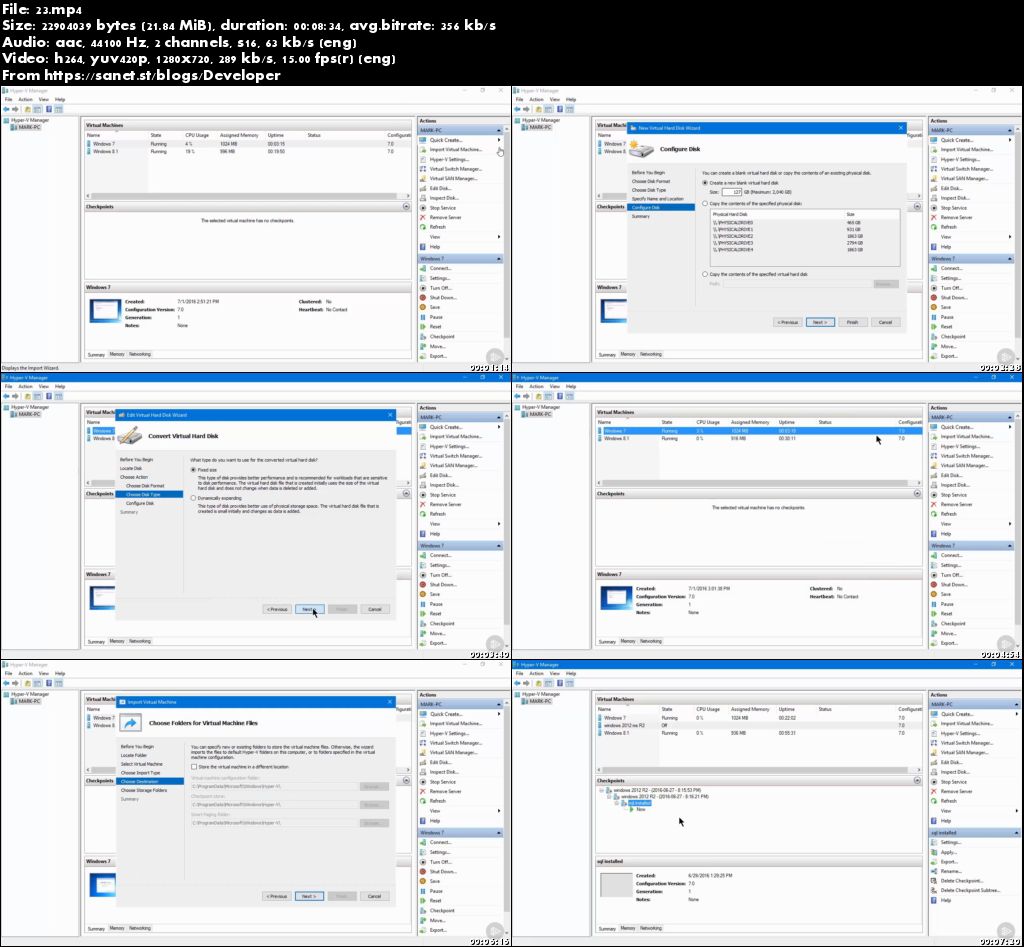The image size is (1024, 947).
Task: Click Remove Server in New Virtual Hard Disk frame
Action: click(x=957, y=217)
